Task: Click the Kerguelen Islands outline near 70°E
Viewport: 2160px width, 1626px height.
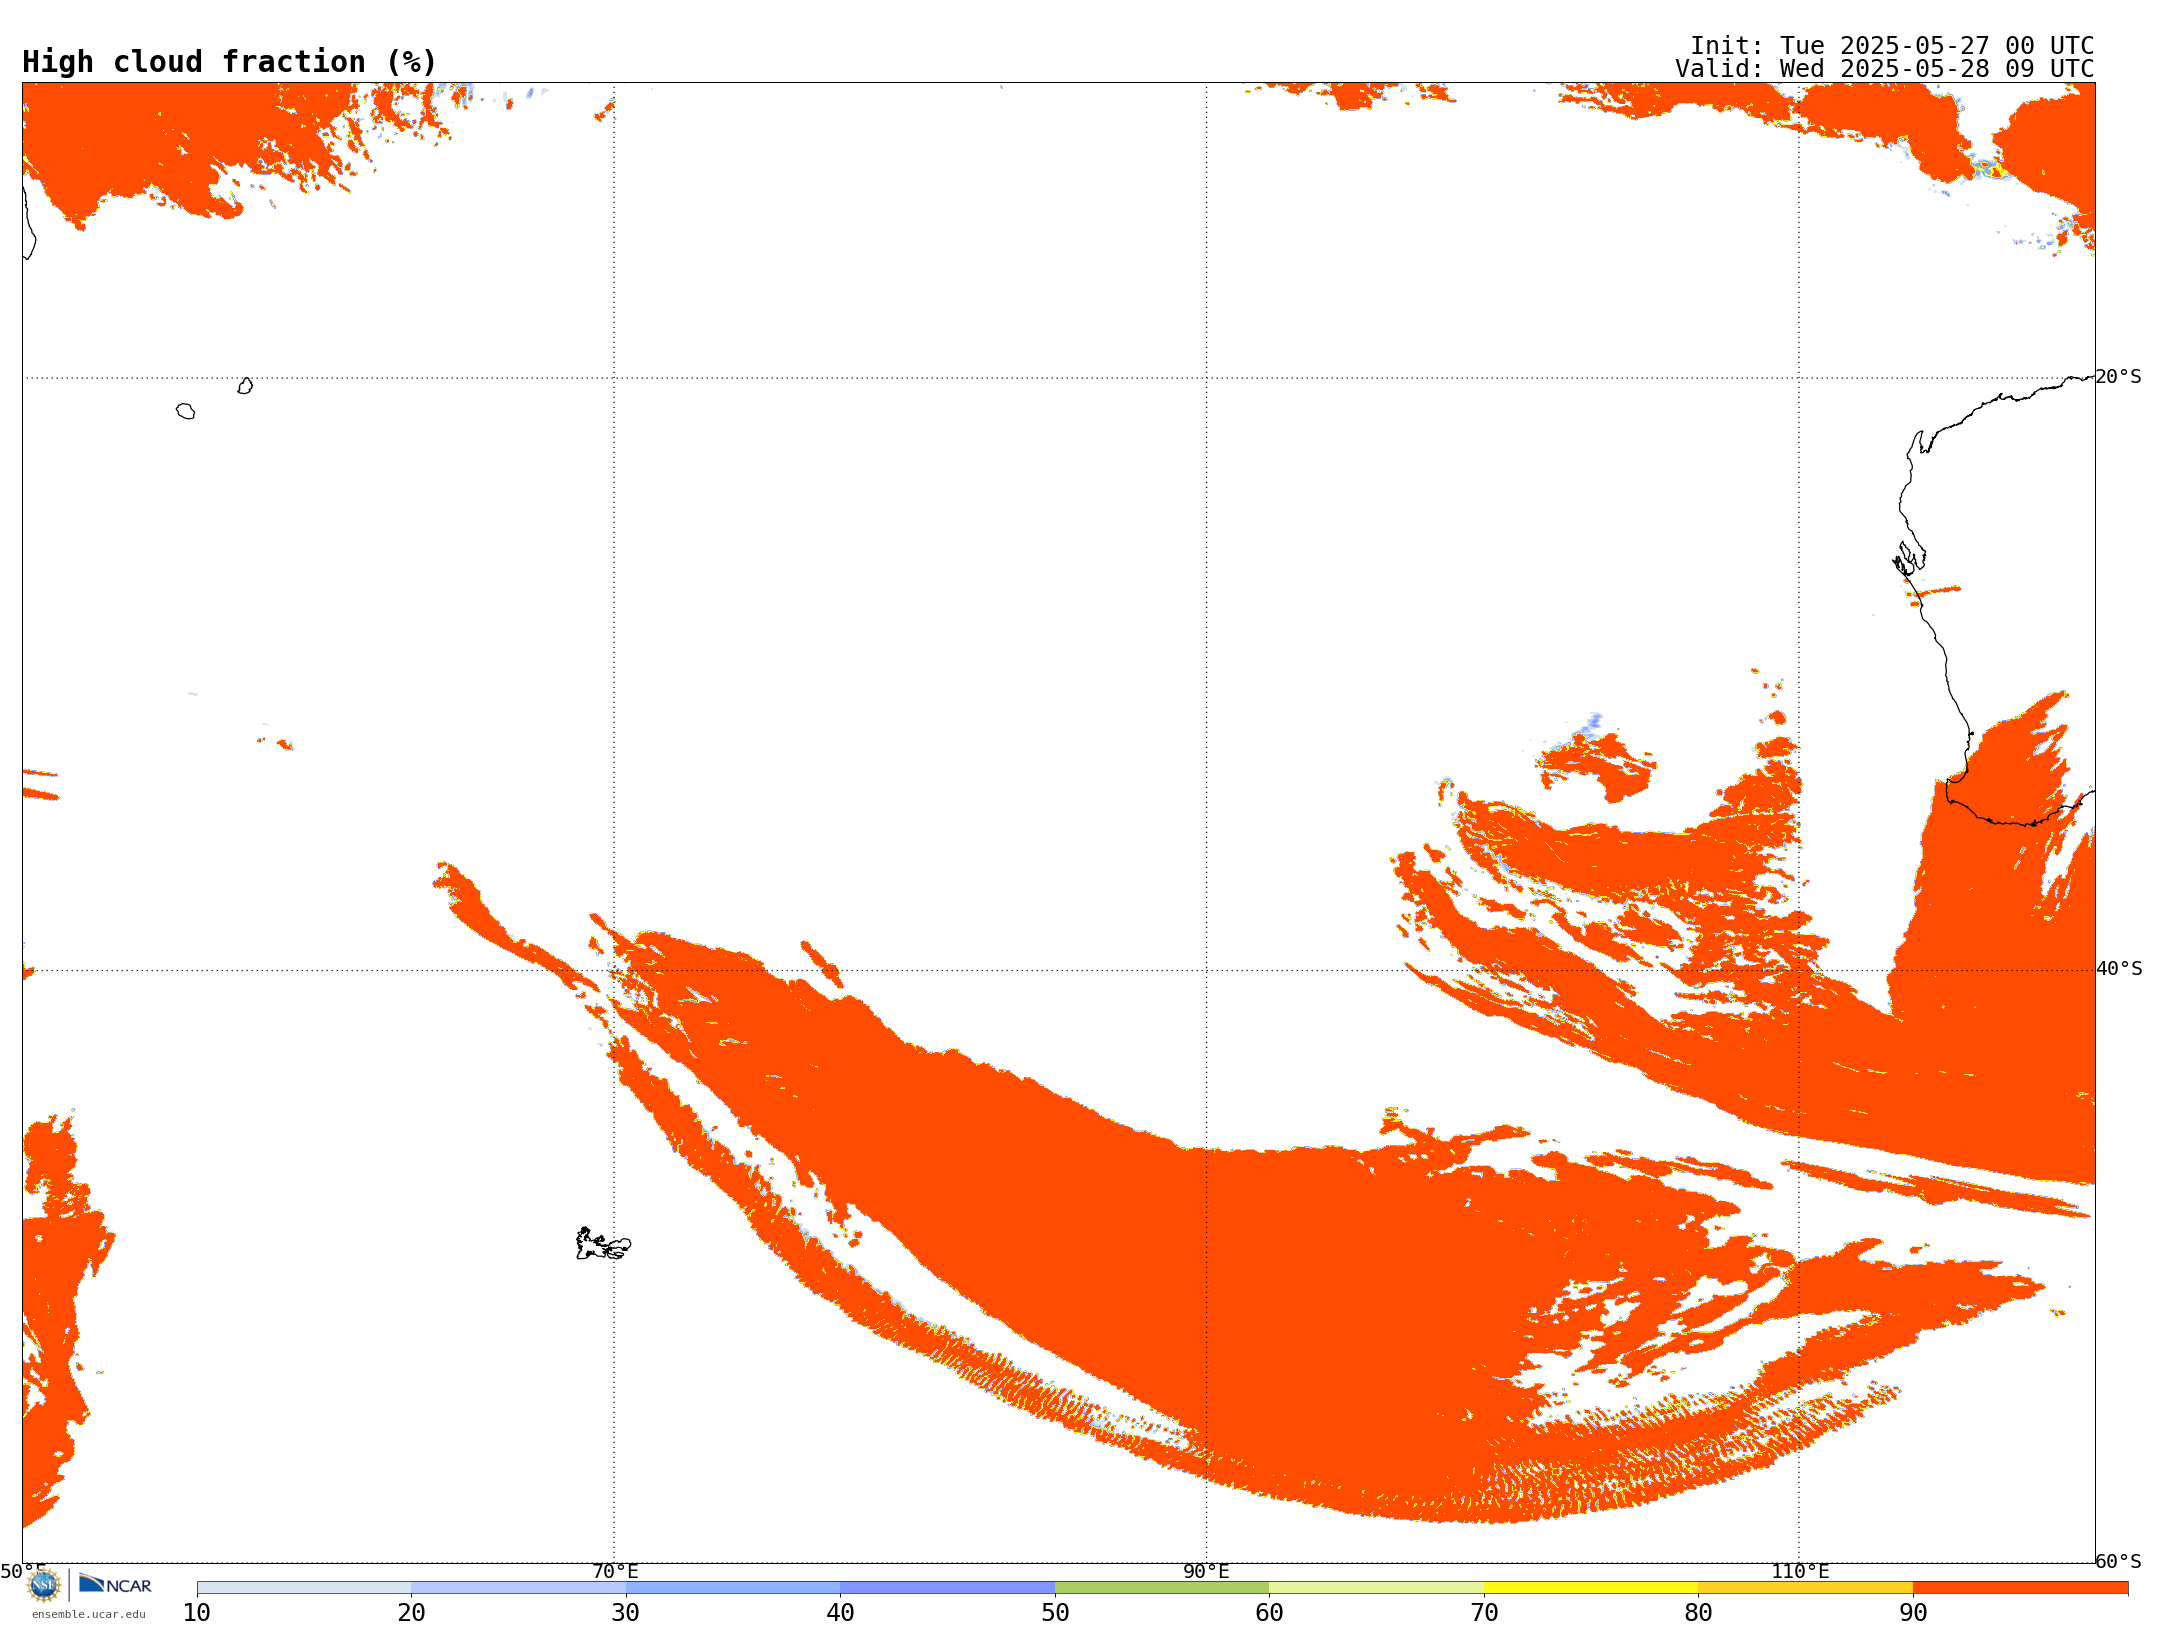Action: (603, 1244)
